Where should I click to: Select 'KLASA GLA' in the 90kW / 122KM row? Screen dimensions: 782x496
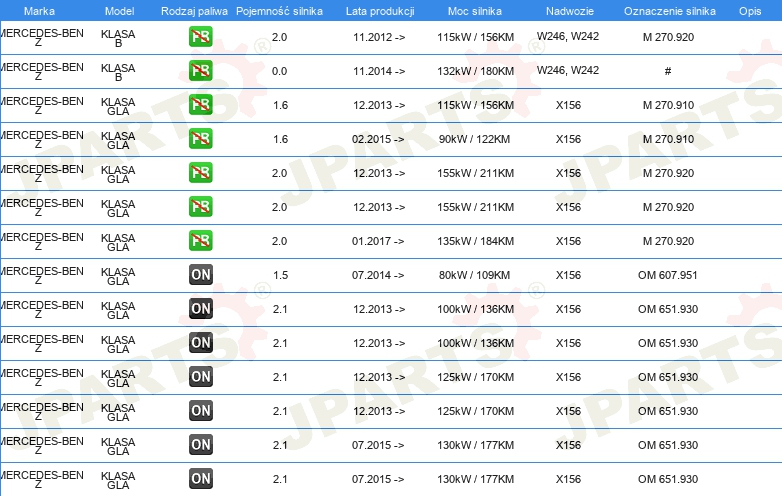[x=118, y=140]
